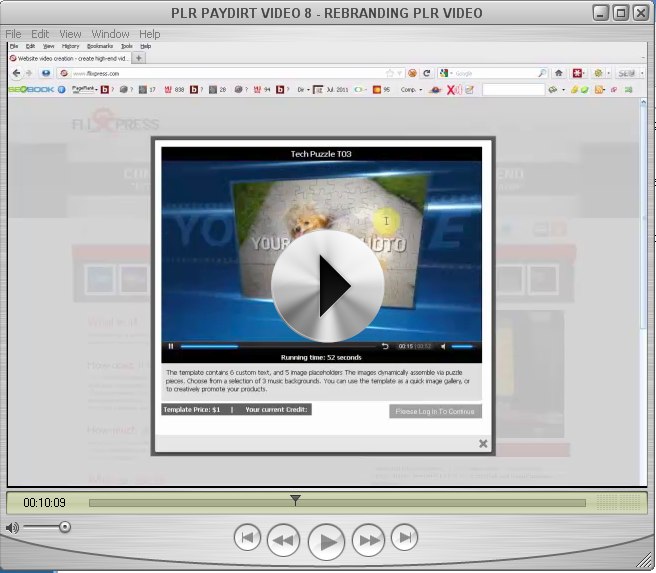Click the bookmark star icon
Image resolution: width=656 pixels, height=573 pixels.
point(390,73)
